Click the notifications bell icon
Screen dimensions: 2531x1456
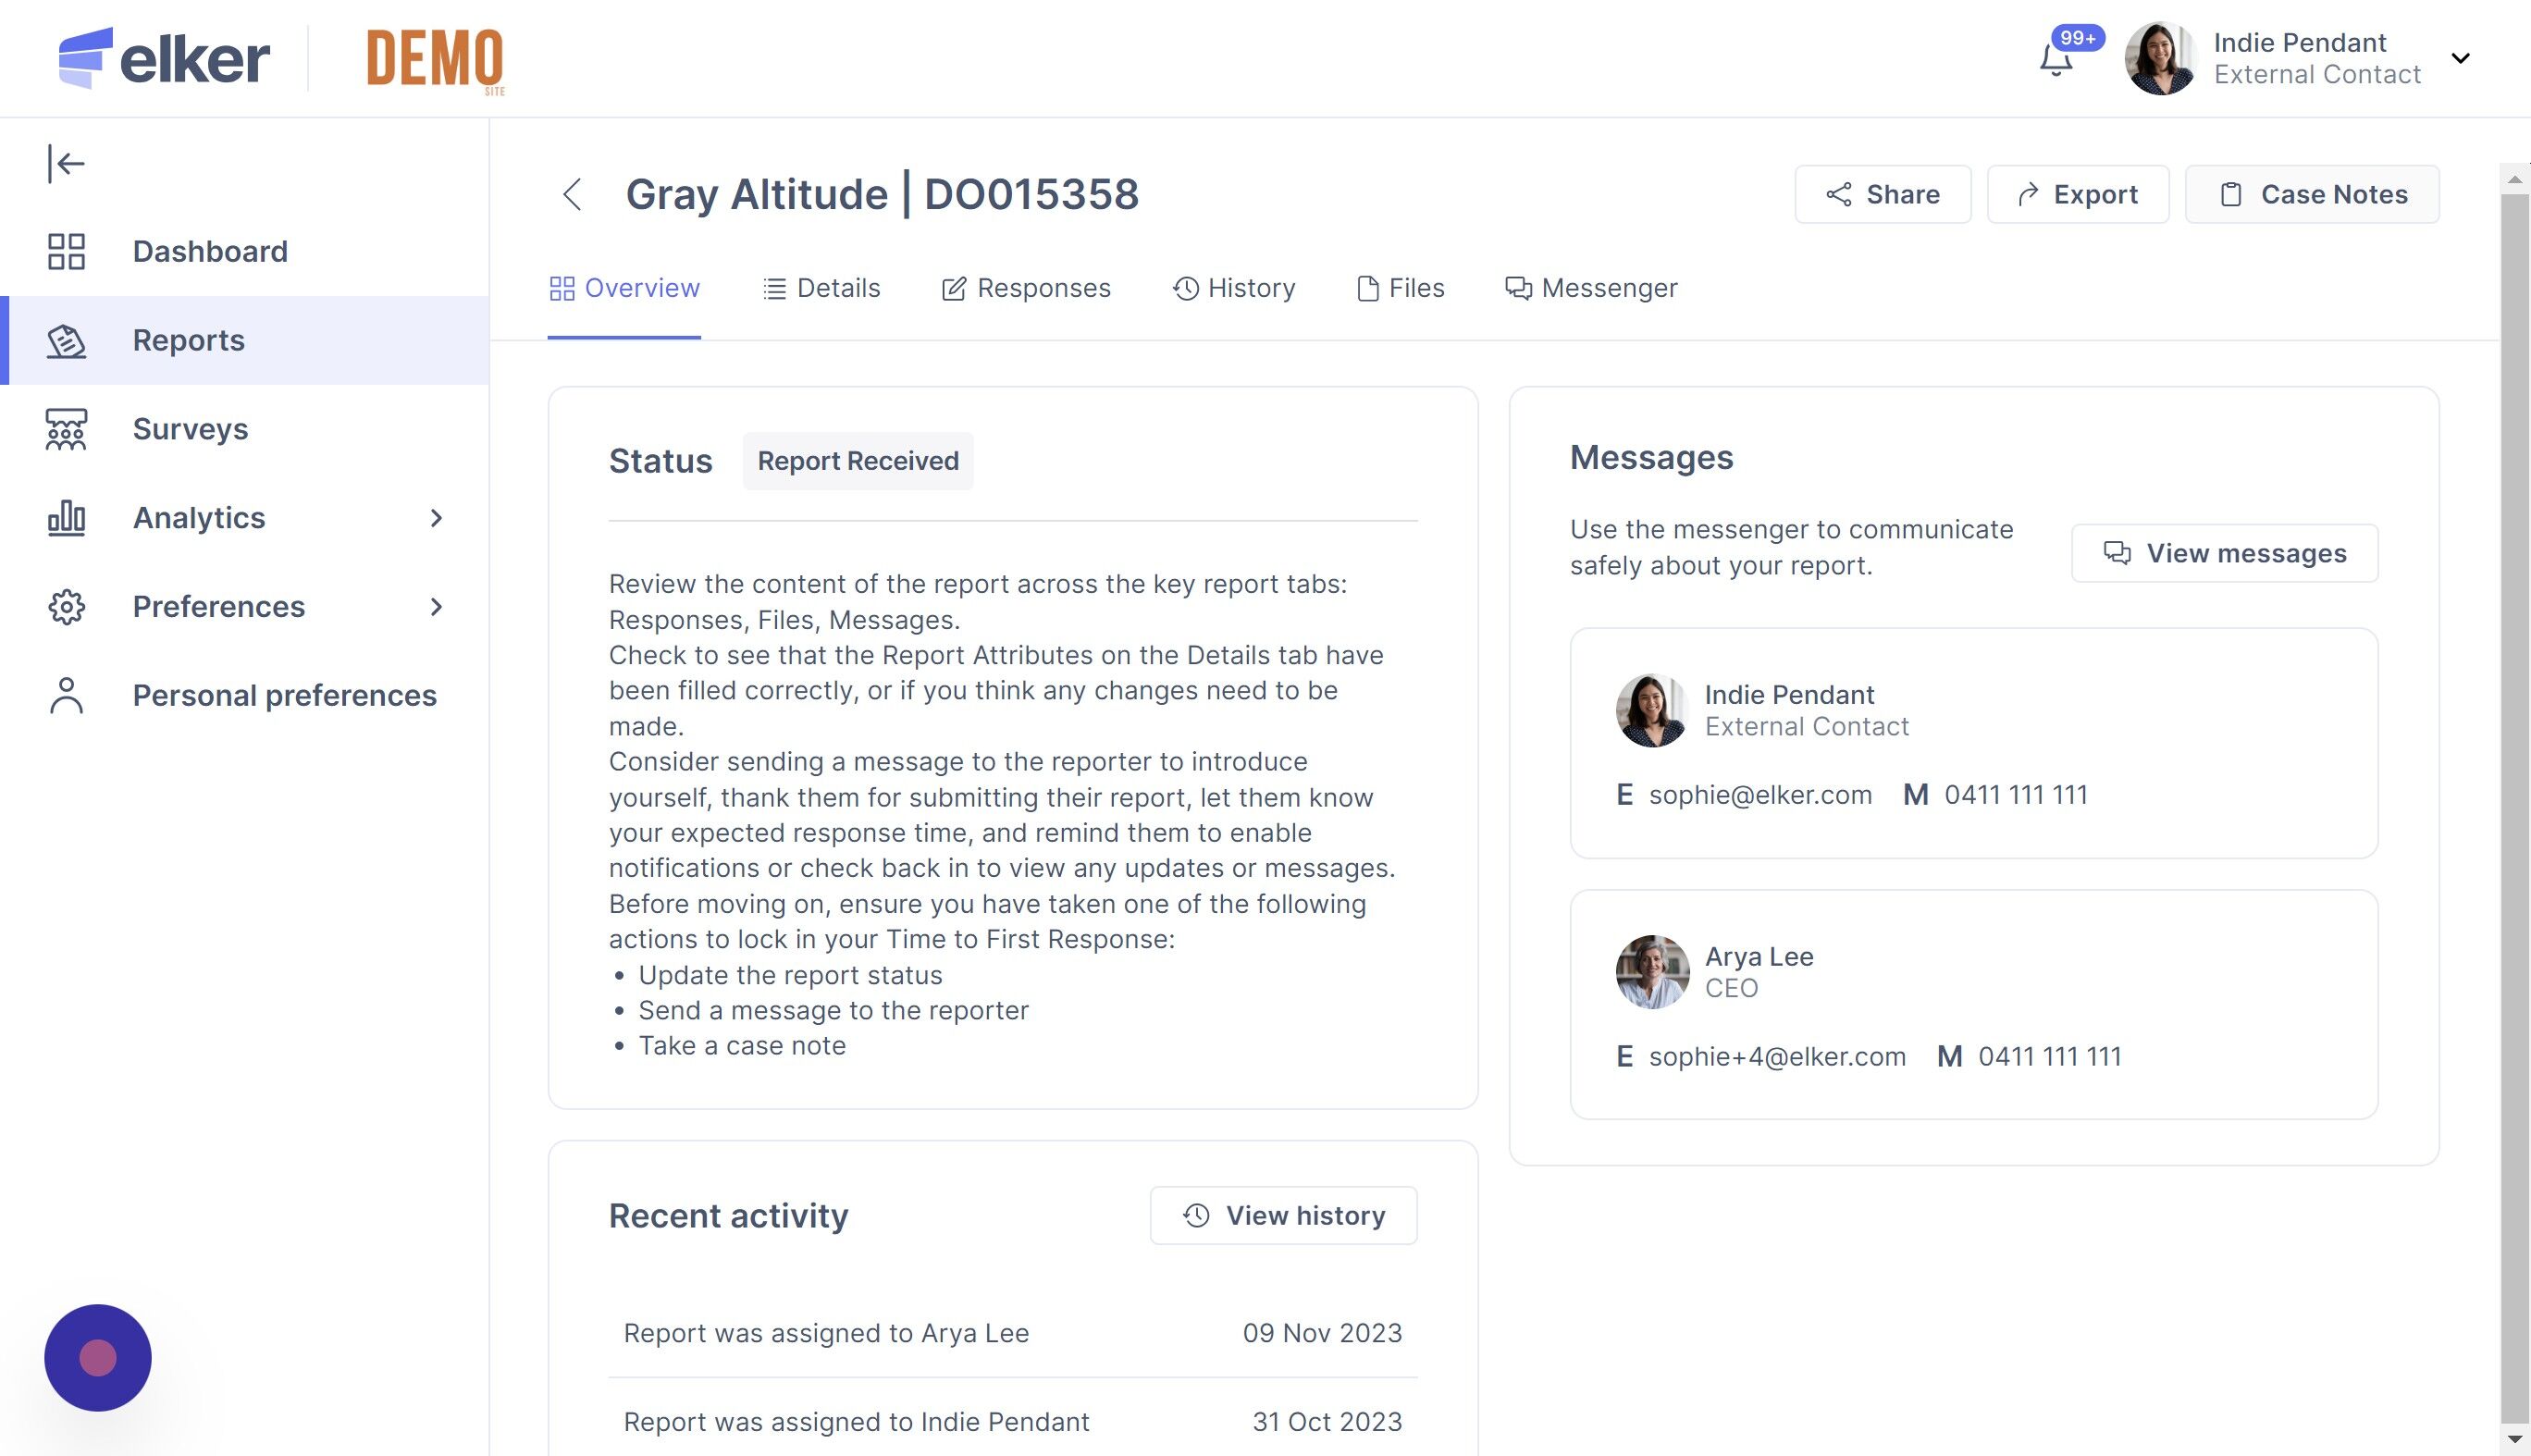(2056, 60)
